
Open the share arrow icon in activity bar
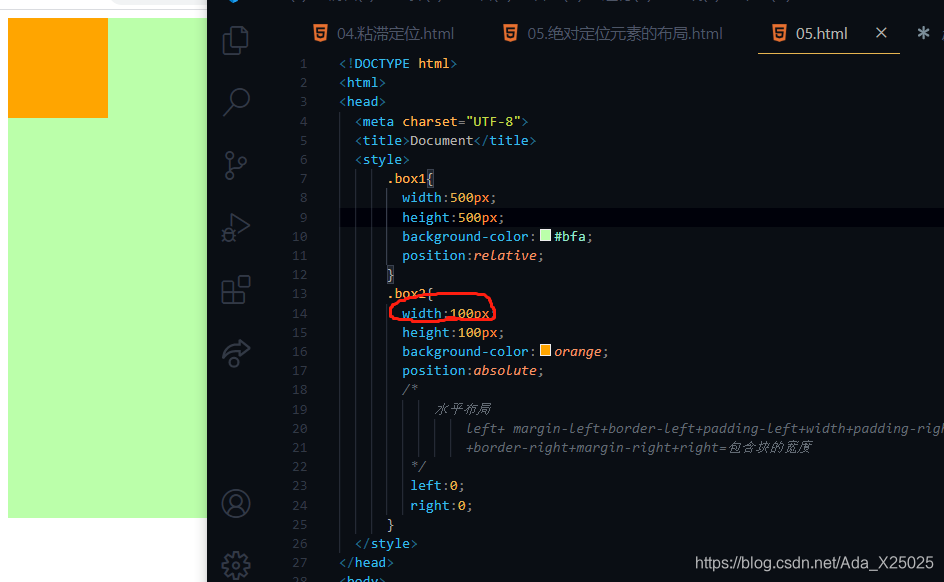pyautogui.click(x=235, y=353)
